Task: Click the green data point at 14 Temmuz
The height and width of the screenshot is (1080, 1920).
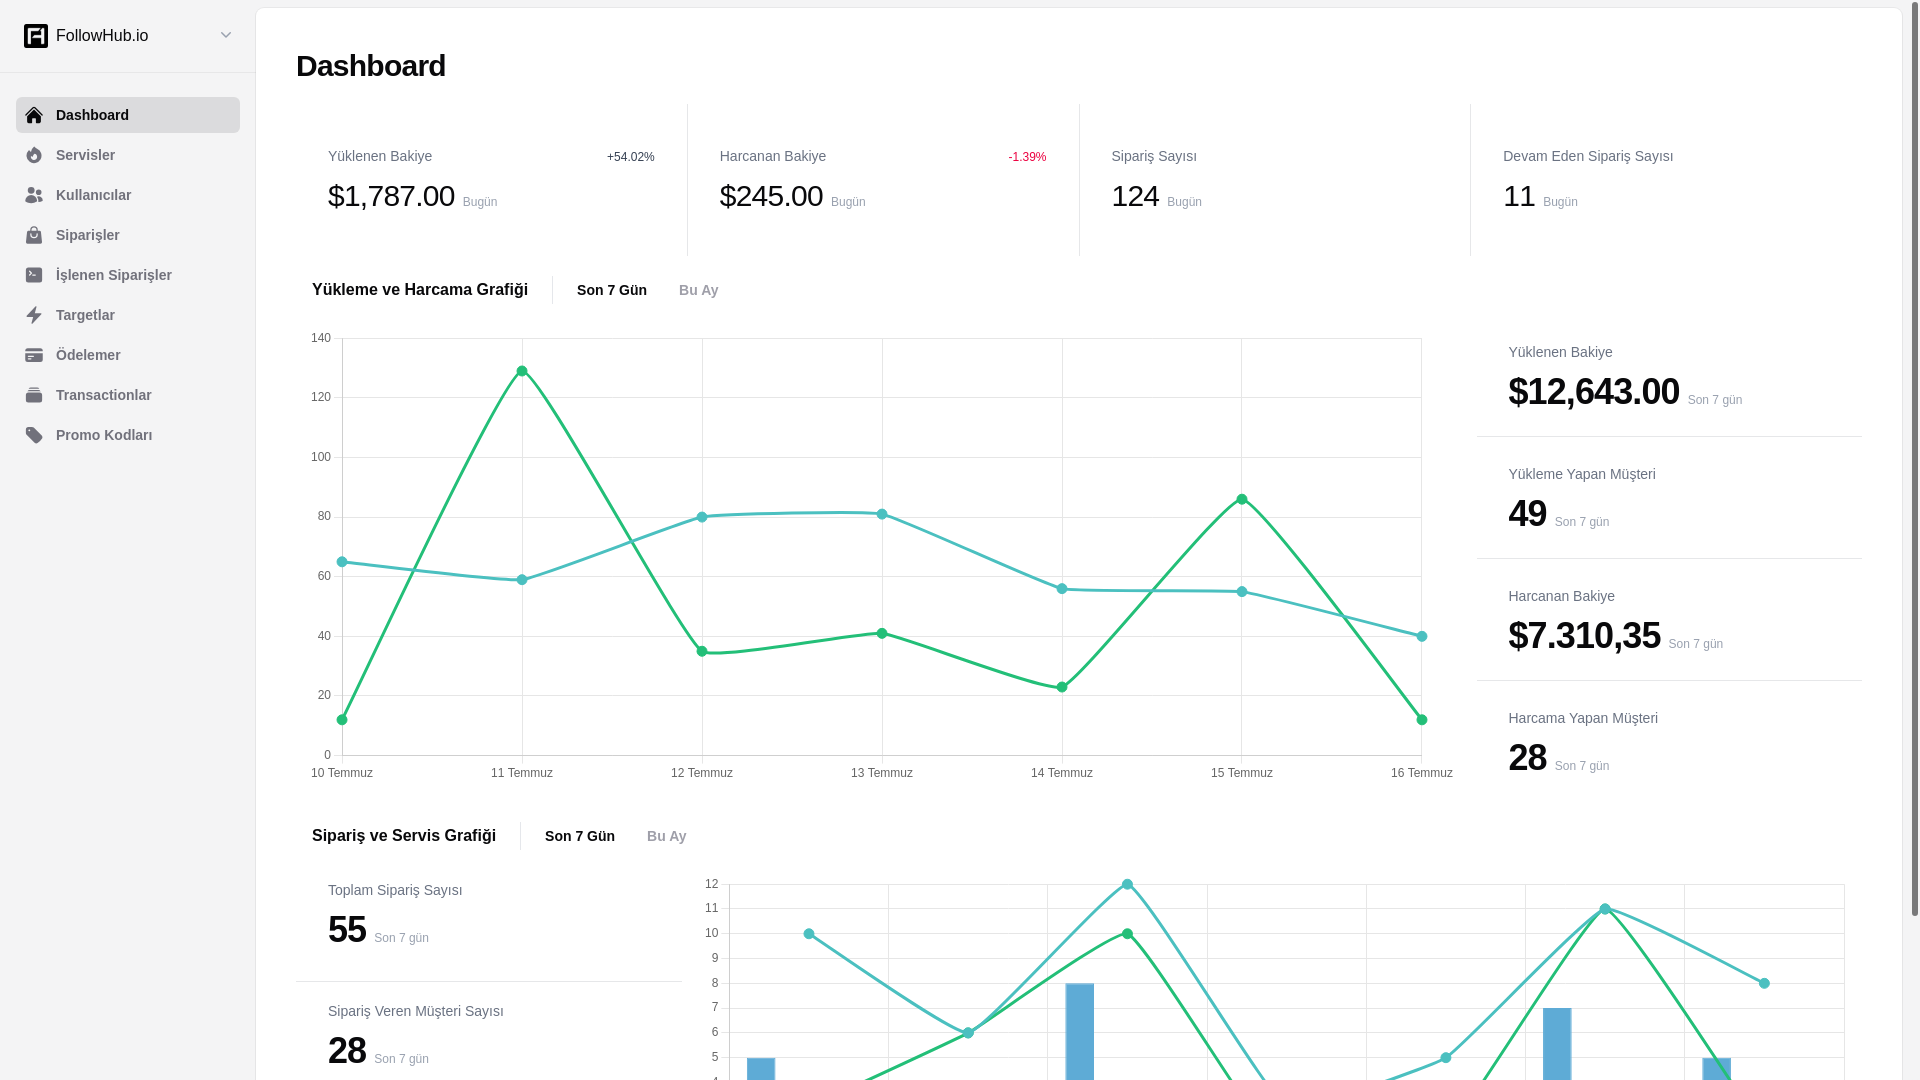Action: [1062, 687]
